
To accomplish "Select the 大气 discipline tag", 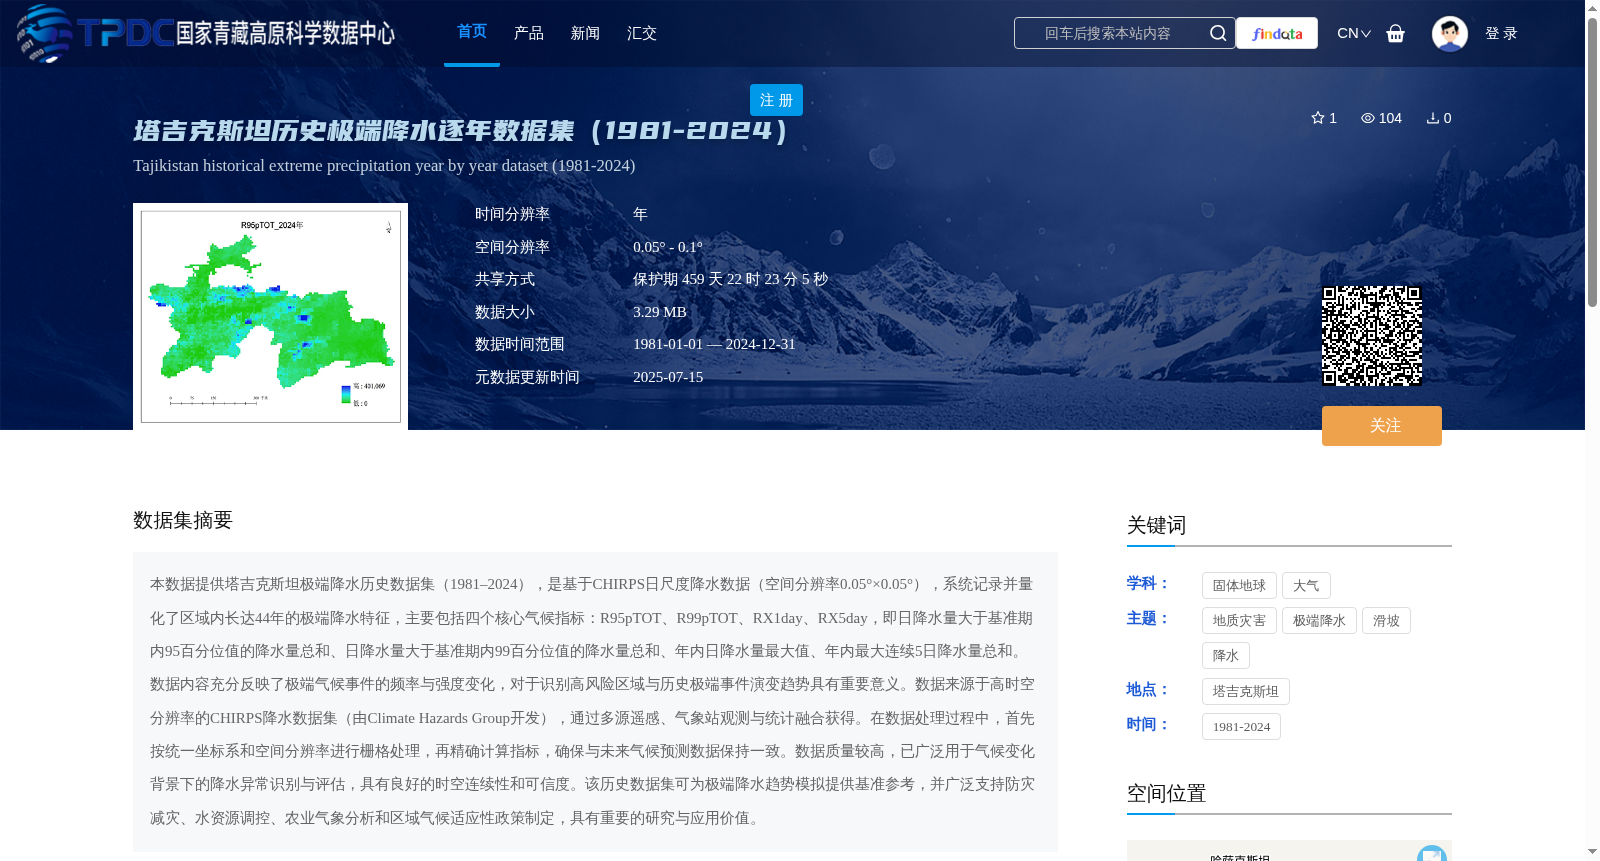I will 1306,586.
